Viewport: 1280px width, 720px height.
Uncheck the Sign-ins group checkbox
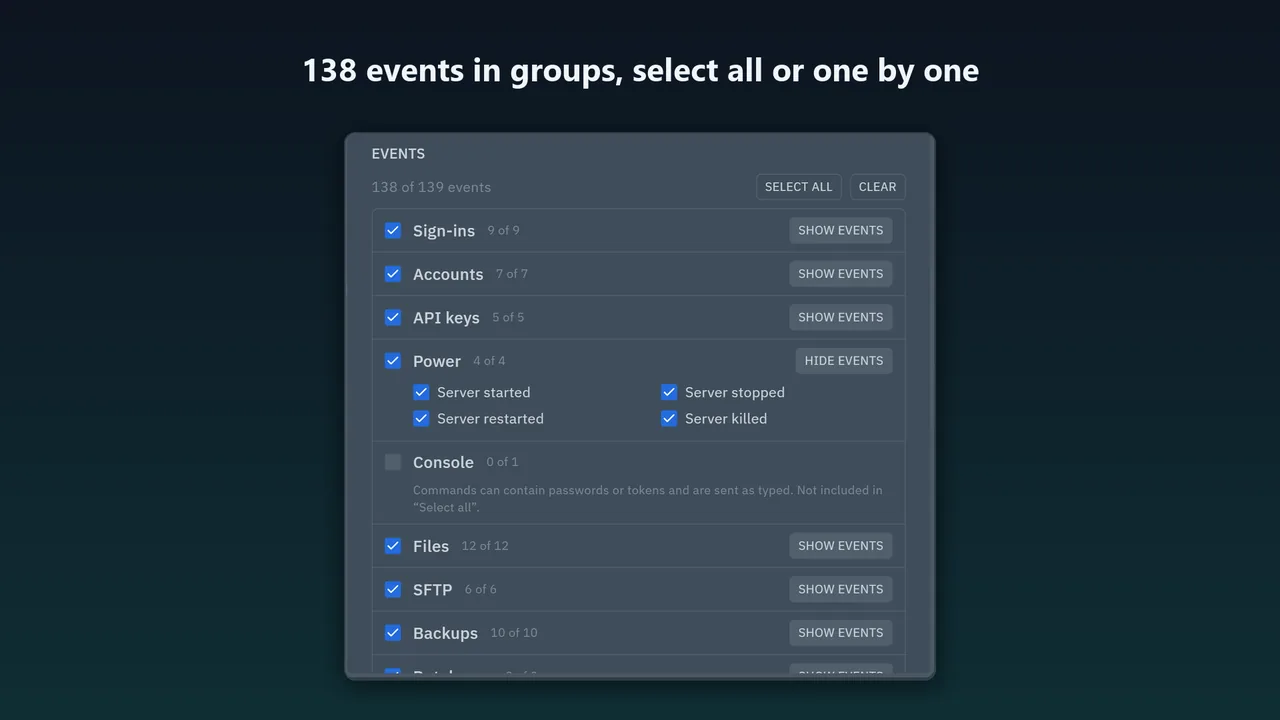tap(393, 230)
